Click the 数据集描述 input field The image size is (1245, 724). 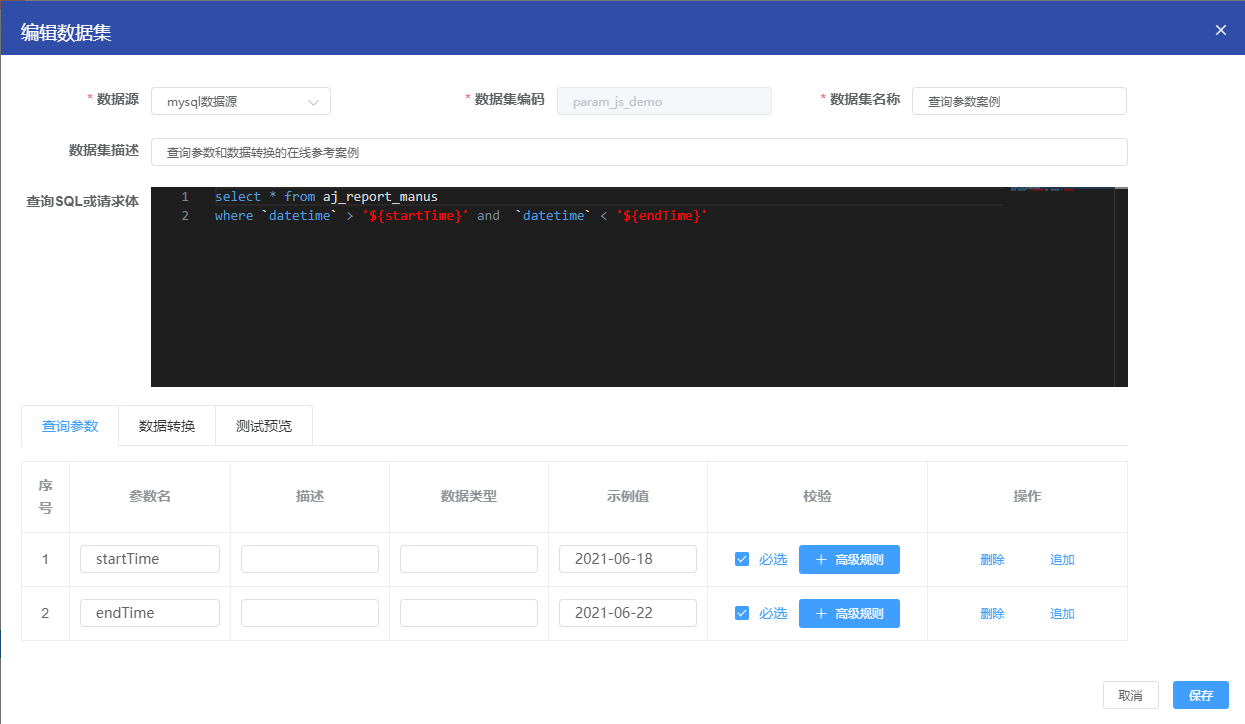tap(639, 153)
